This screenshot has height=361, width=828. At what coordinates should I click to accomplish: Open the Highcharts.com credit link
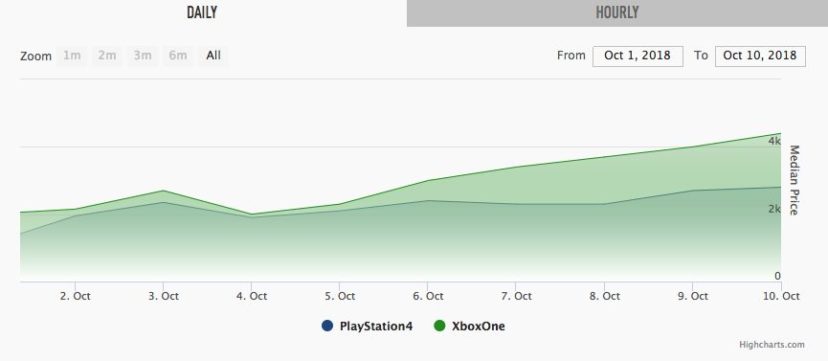pos(773,345)
